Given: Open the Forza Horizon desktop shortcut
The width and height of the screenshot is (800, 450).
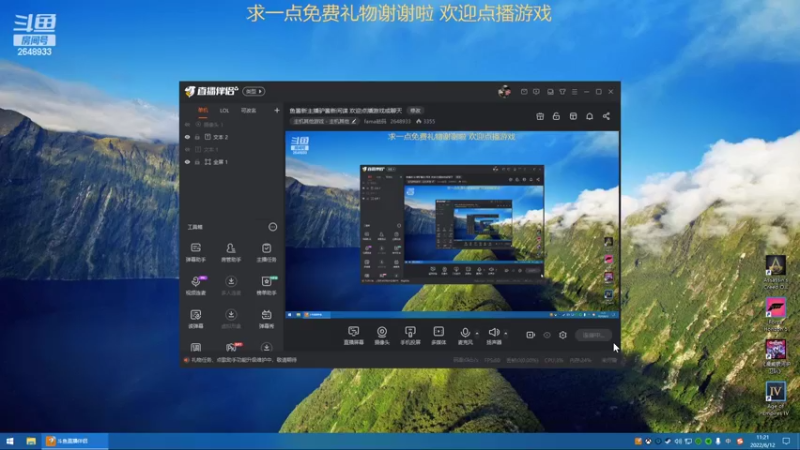Looking at the screenshot, I should click(x=776, y=315).
